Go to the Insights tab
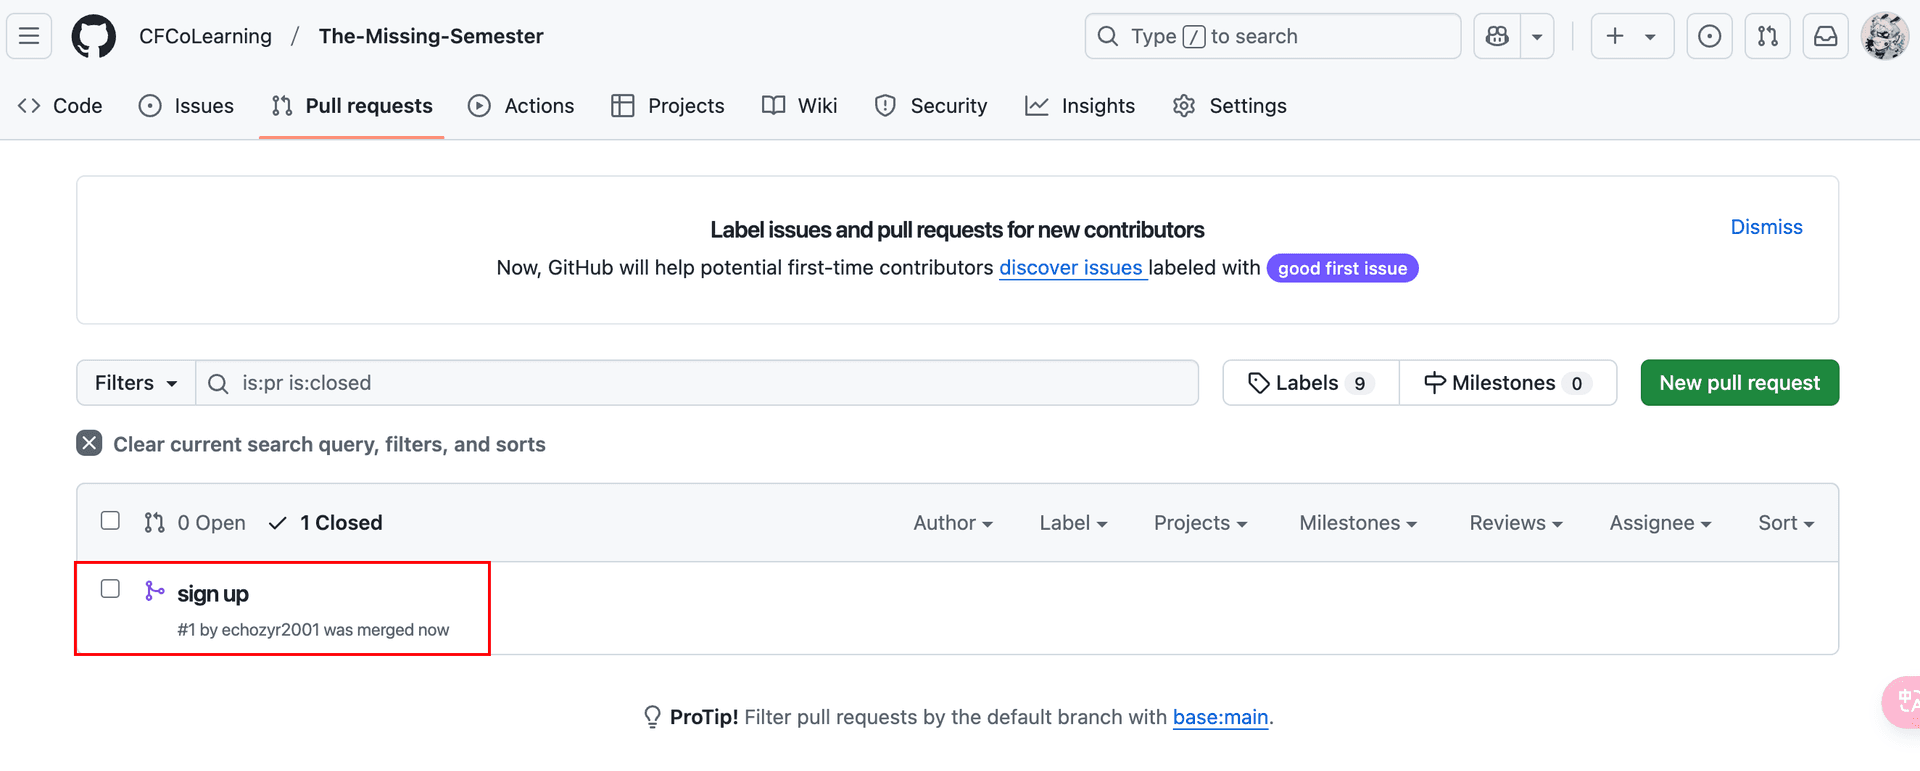 point(1080,106)
